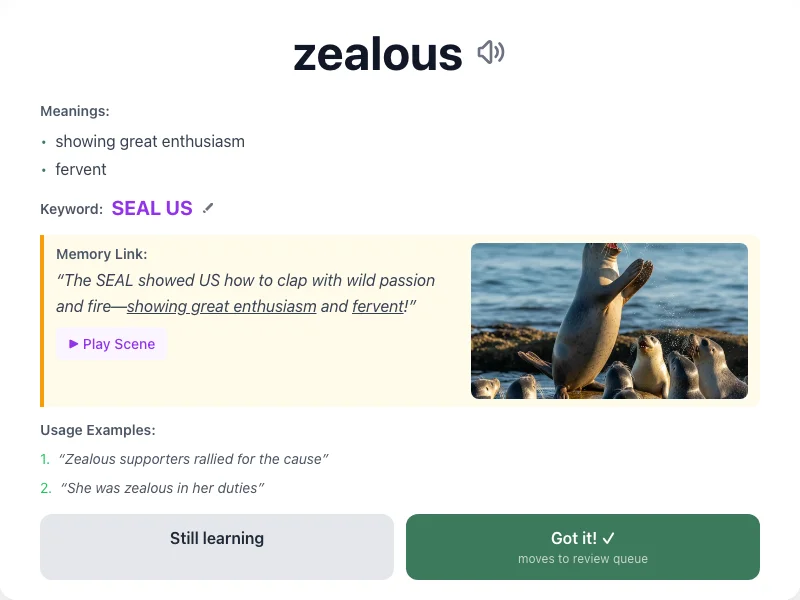Click the green number 1 example marker
This screenshot has height=600, width=800.
click(44, 459)
